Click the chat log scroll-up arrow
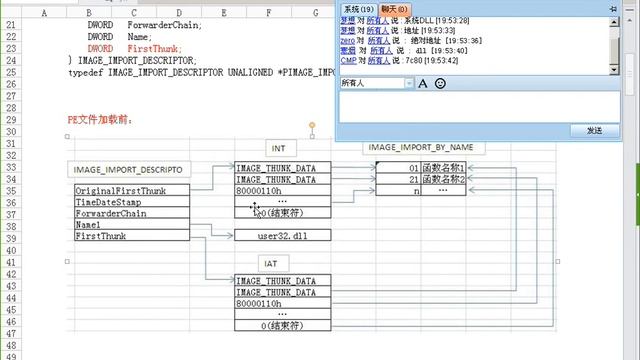This screenshot has height=360, width=640. (614, 22)
